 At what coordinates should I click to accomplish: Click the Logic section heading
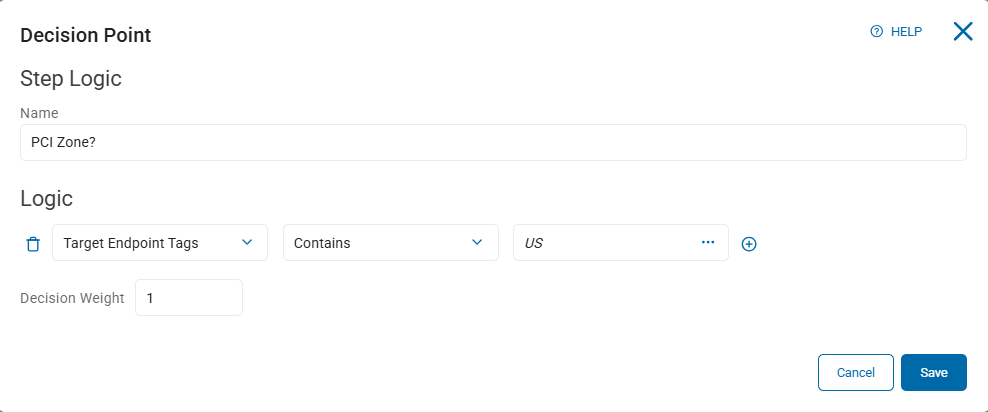click(46, 198)
